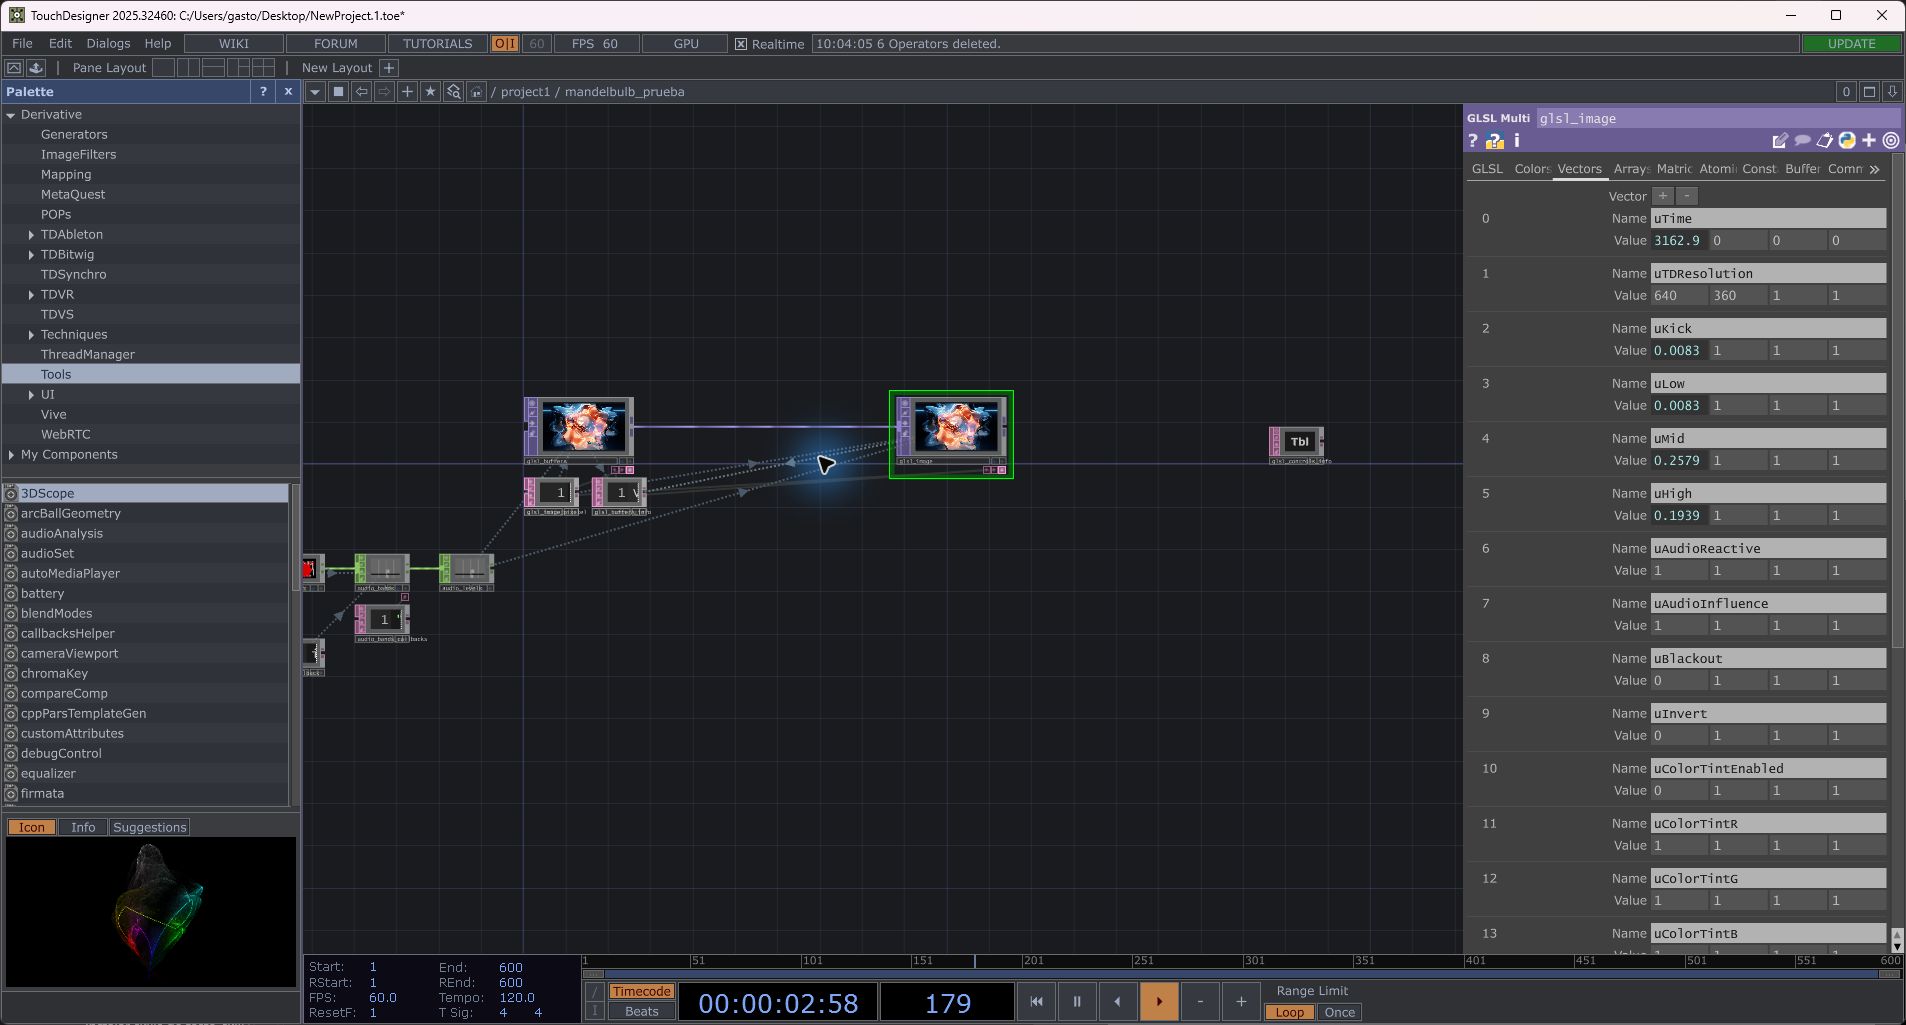Collapse the Derivative palette folder

pos(11,115)
